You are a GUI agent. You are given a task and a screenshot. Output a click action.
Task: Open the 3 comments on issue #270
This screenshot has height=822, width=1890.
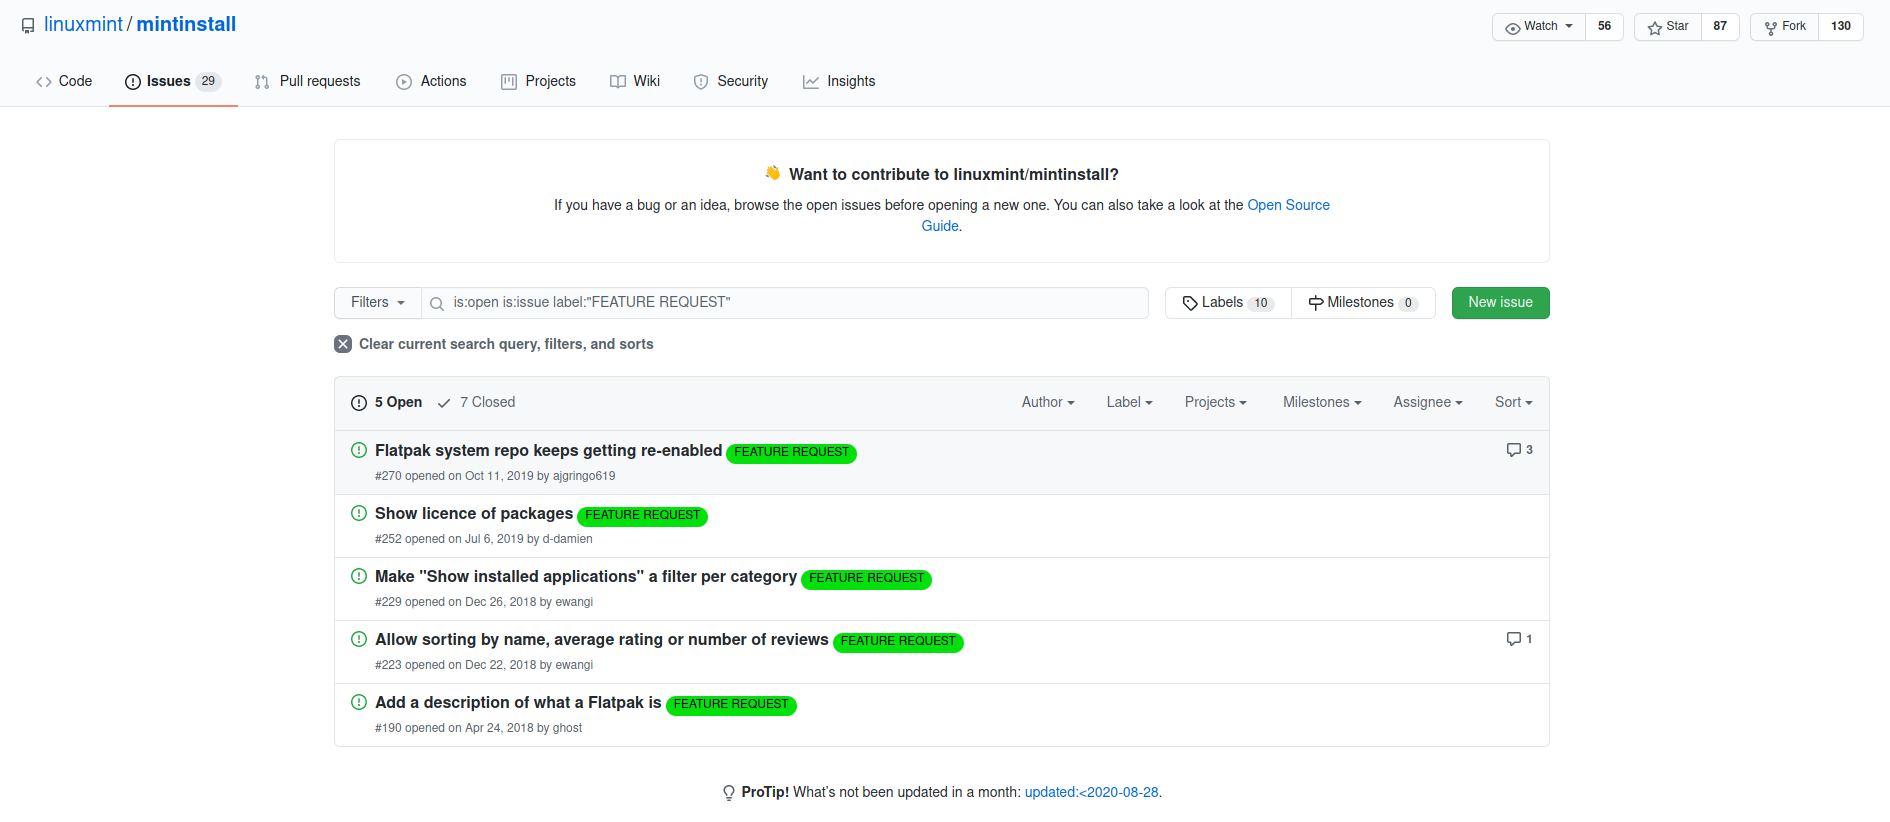1520,450
